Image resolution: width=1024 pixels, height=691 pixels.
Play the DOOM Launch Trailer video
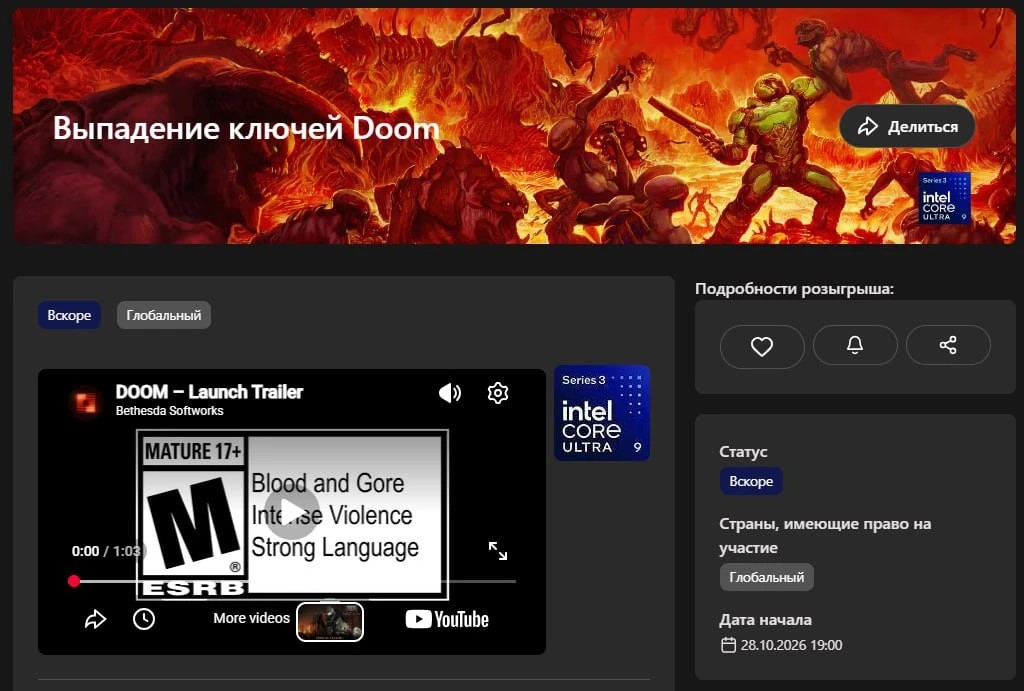coord(291,511)
